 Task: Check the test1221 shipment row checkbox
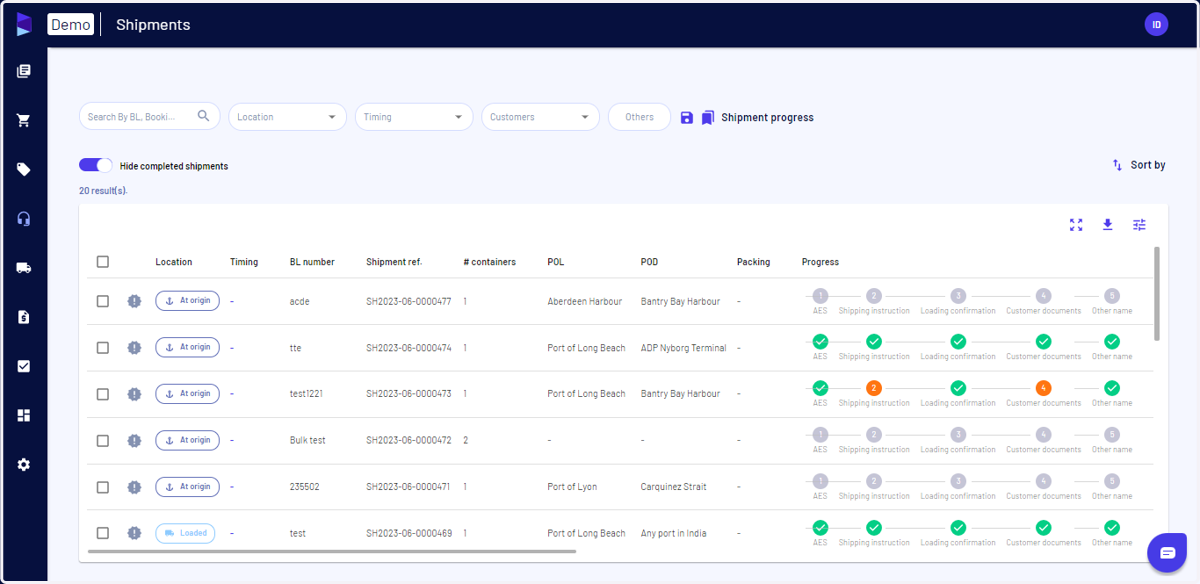(x=103, y=394)
